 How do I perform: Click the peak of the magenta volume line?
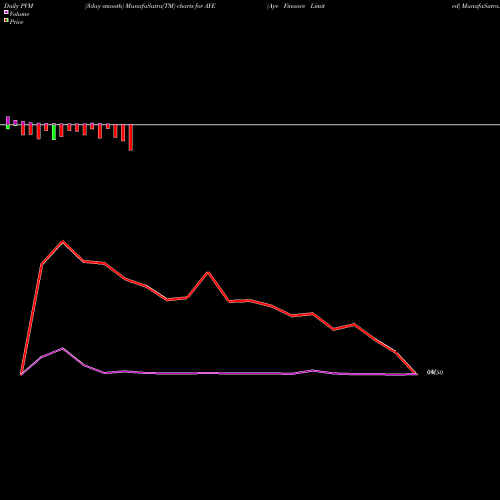click(63, 348)
